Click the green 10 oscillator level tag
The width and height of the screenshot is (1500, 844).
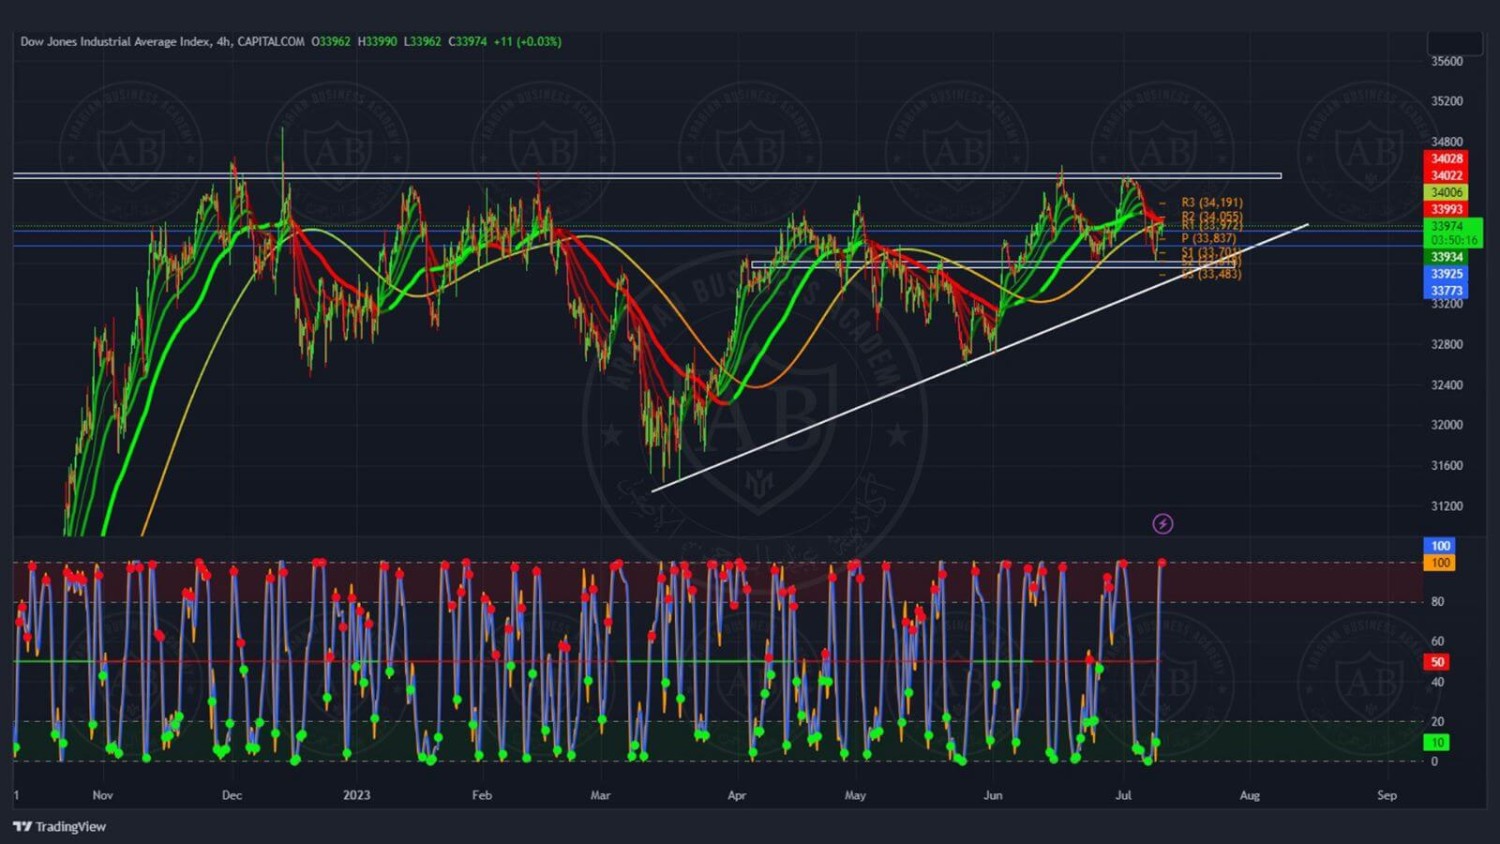(1437, 742)
